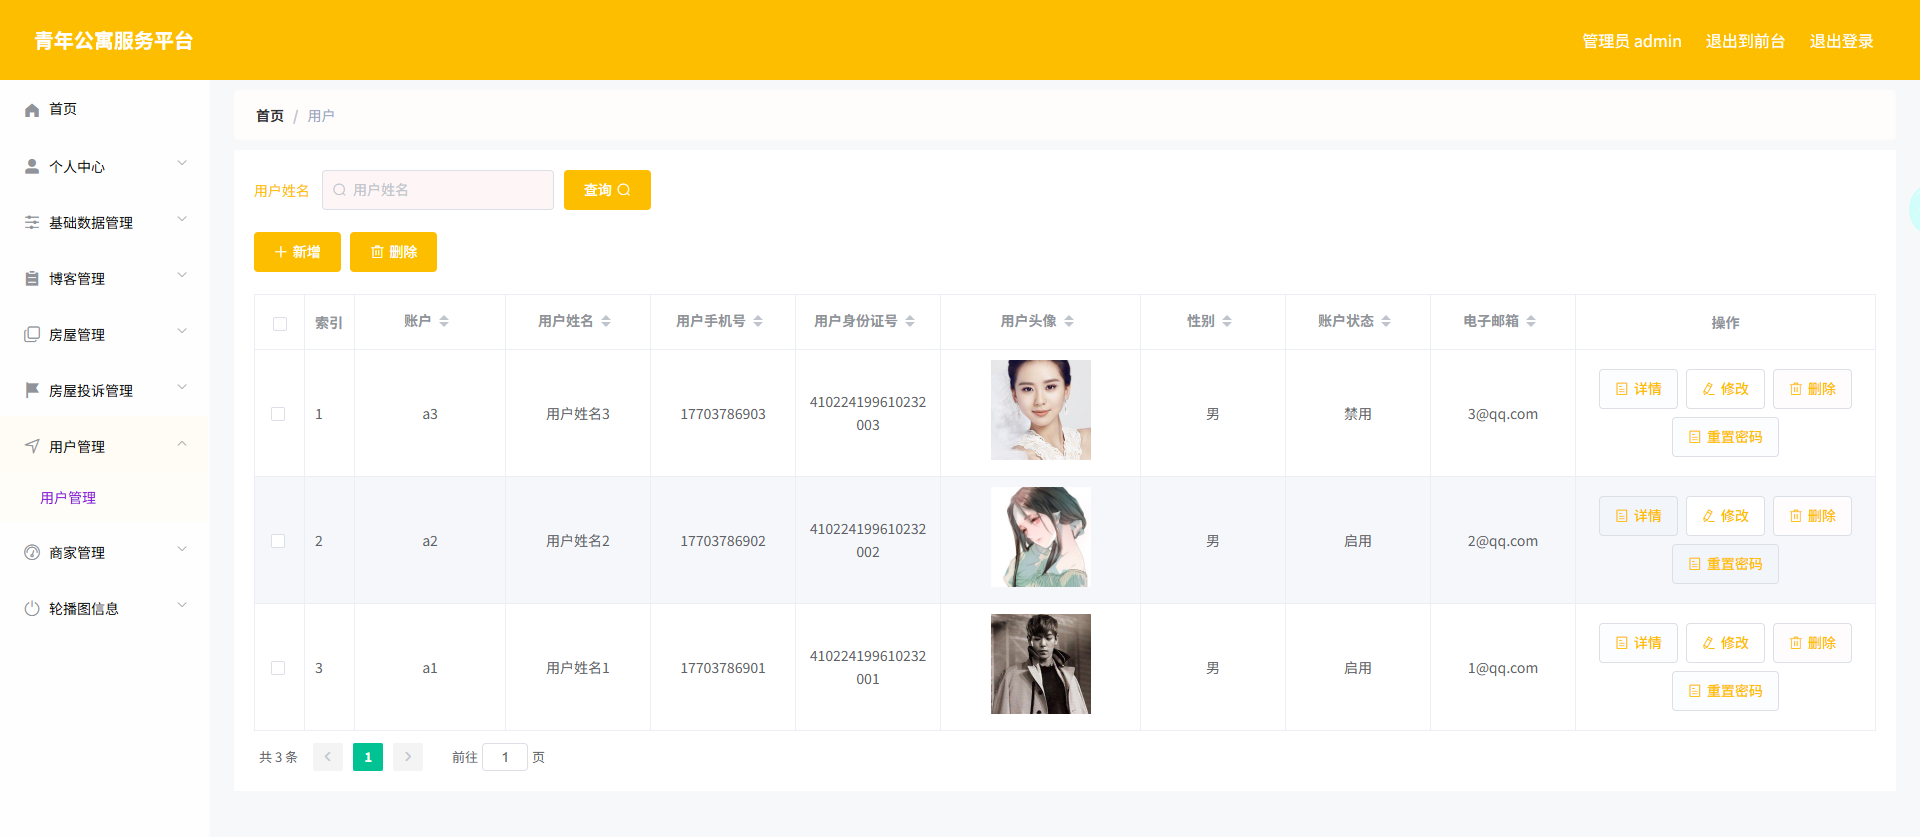Image resolution: width=1920 pixels, height=837 pixels.
Task: Click 重置密码 for user a3
Action: tap(1725, 437)
